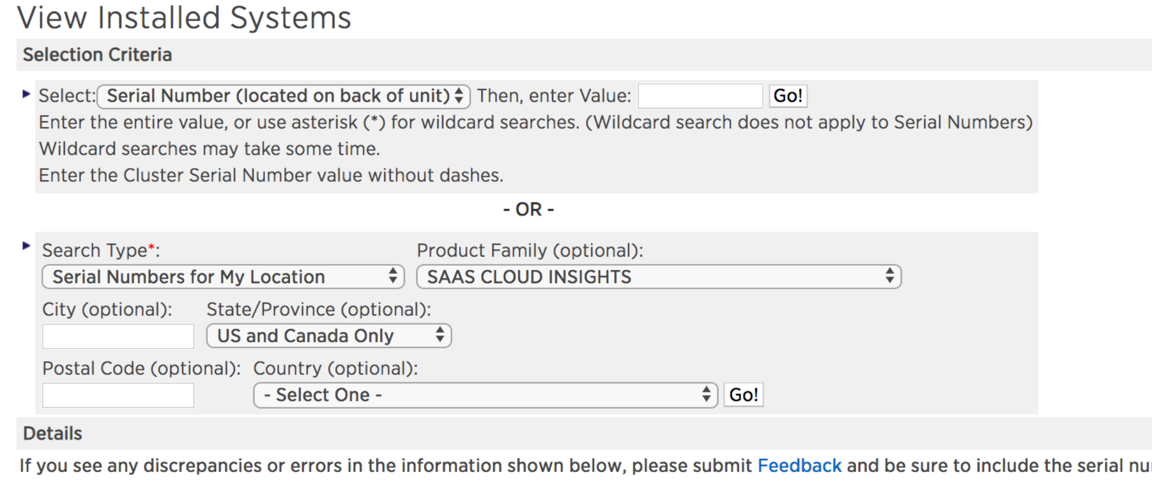Image resolution: width=1152 pixels, height=502 pixels.
Task: Open the SAAS CLOUD INSIGHTS product family dropdown
Action: (x=658, y=277)
